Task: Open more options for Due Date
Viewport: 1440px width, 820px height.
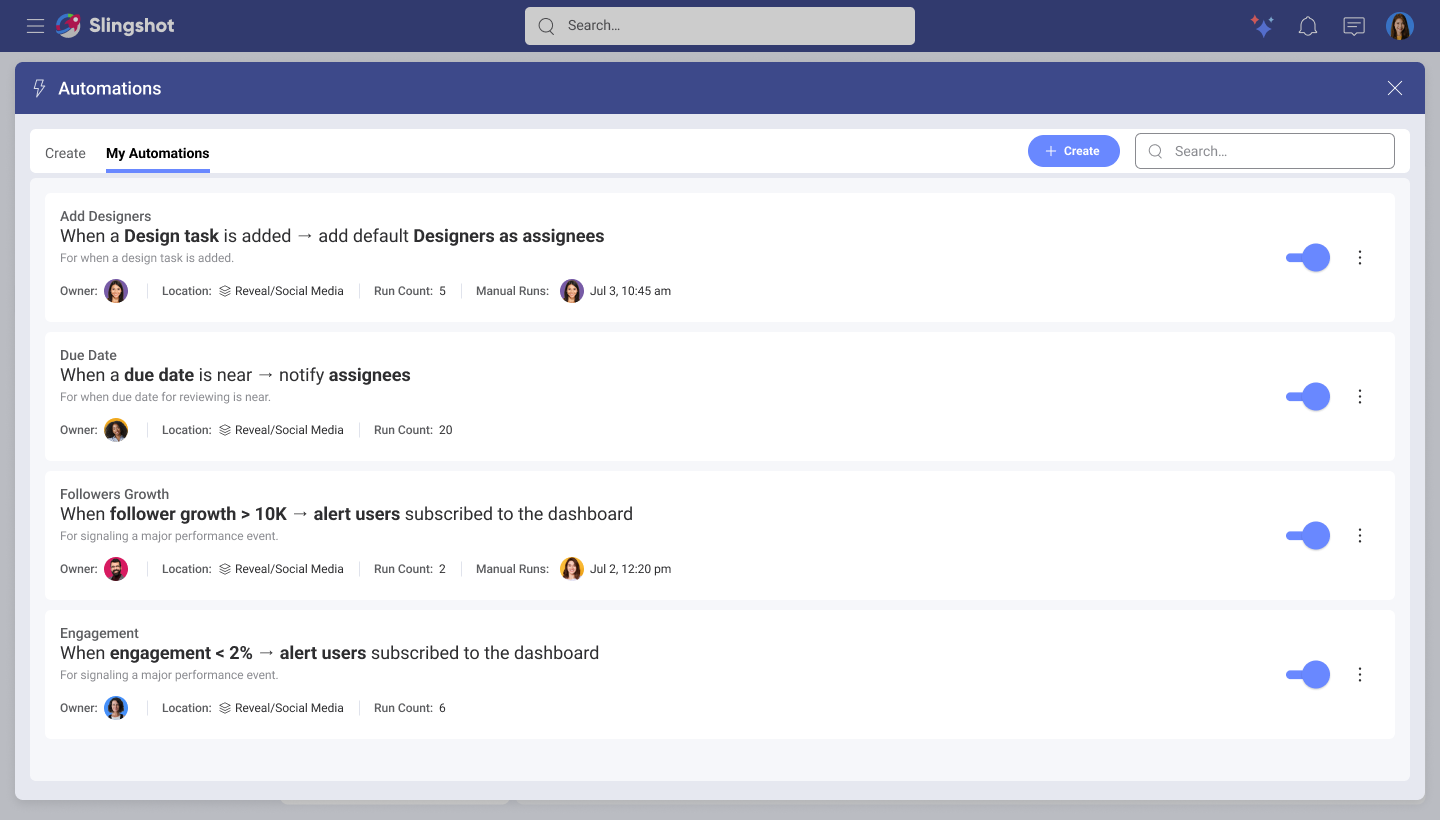Action: point(1360,396)
